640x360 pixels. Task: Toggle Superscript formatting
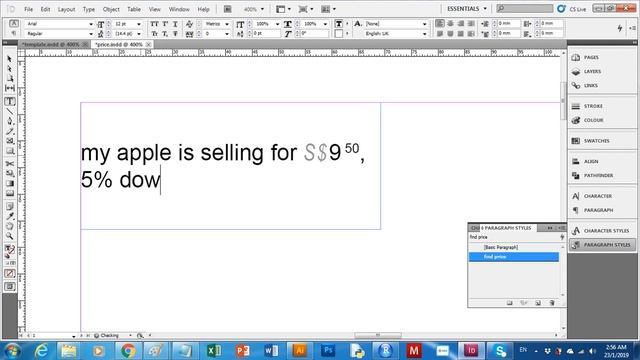click(x=165, y=24)
